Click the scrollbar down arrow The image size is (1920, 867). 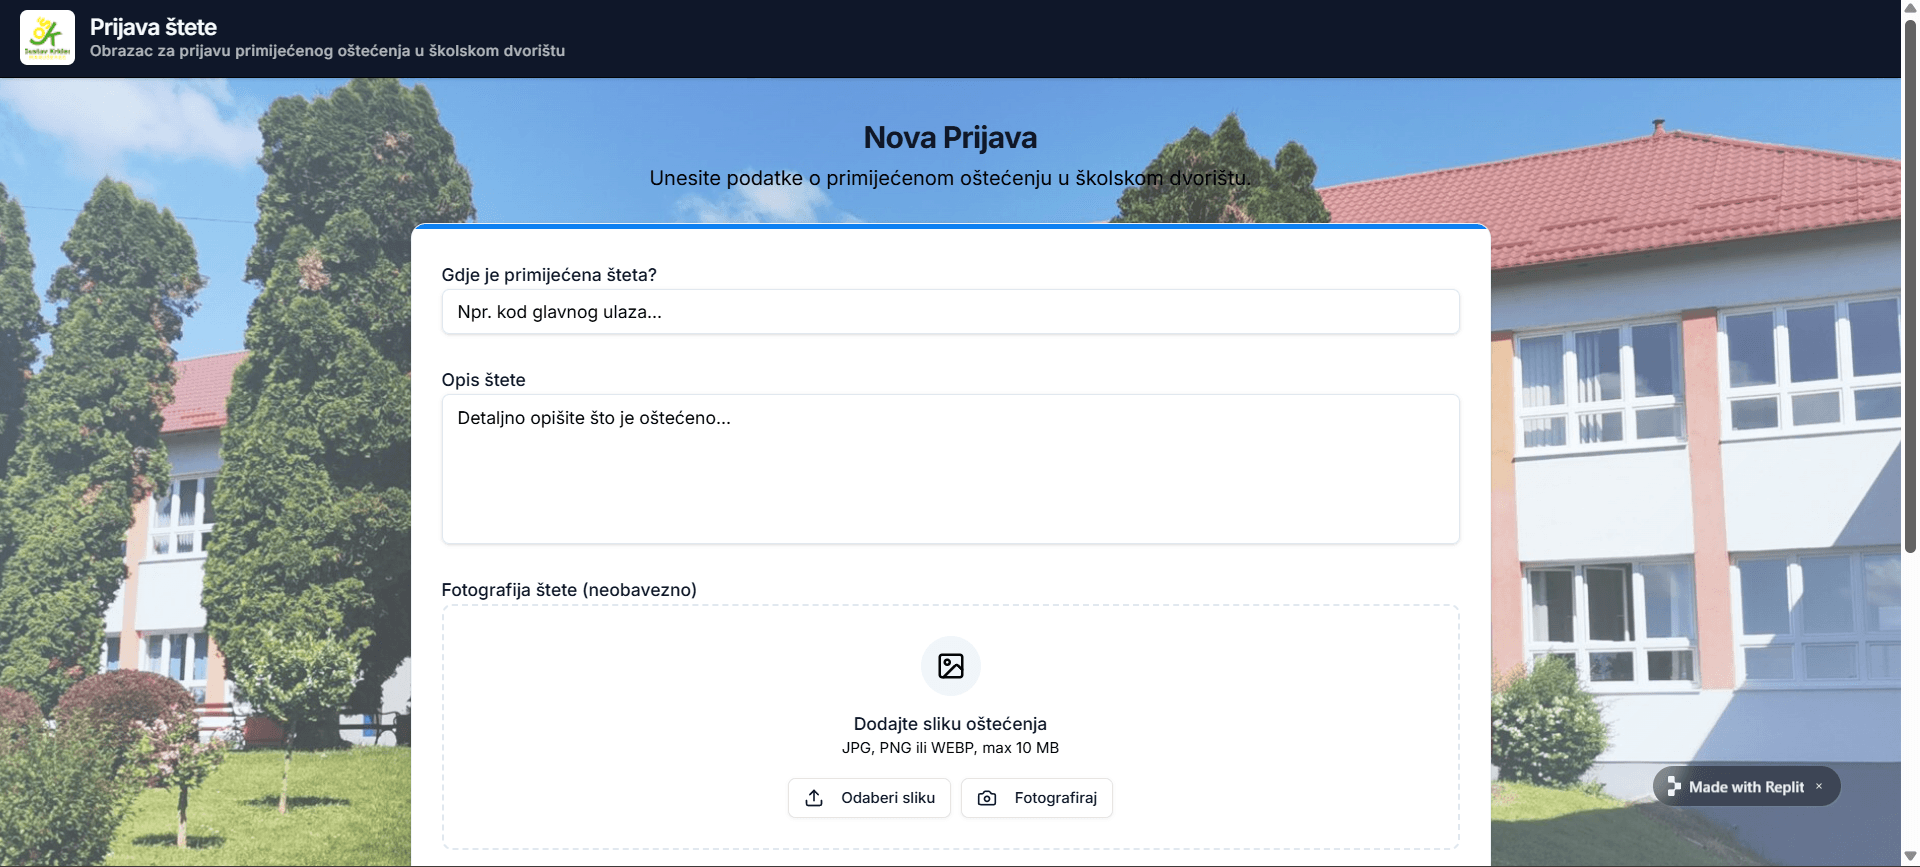1910,857
